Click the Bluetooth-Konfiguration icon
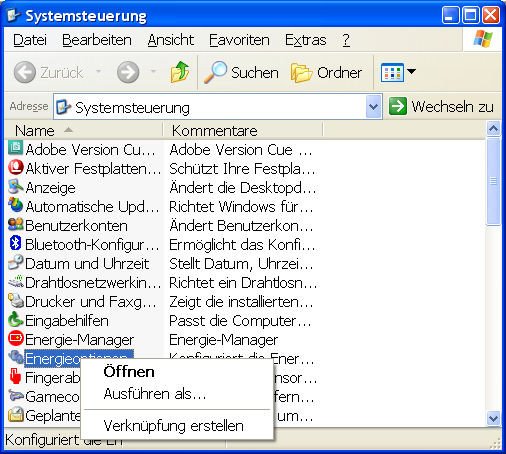Viewport: 506px width, 454px height. click(15, 243)
